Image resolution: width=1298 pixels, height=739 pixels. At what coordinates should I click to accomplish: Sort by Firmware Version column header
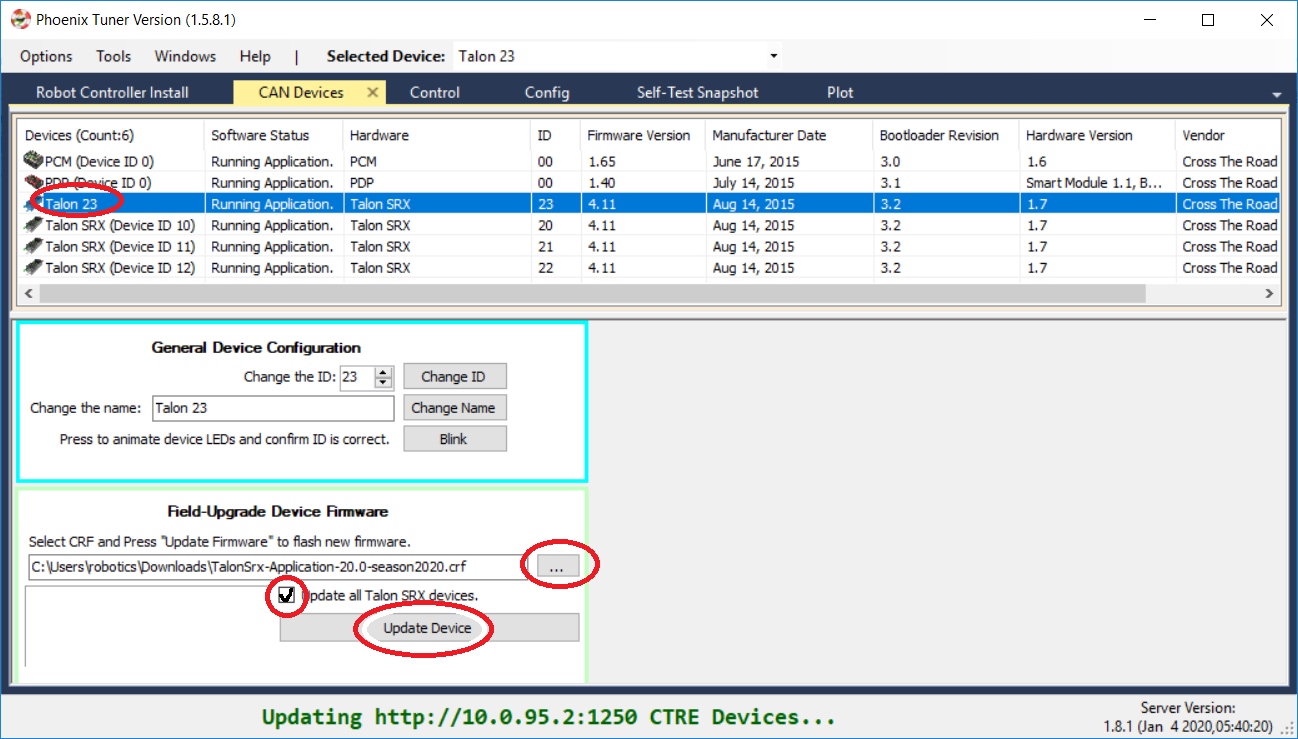[643, 135]
